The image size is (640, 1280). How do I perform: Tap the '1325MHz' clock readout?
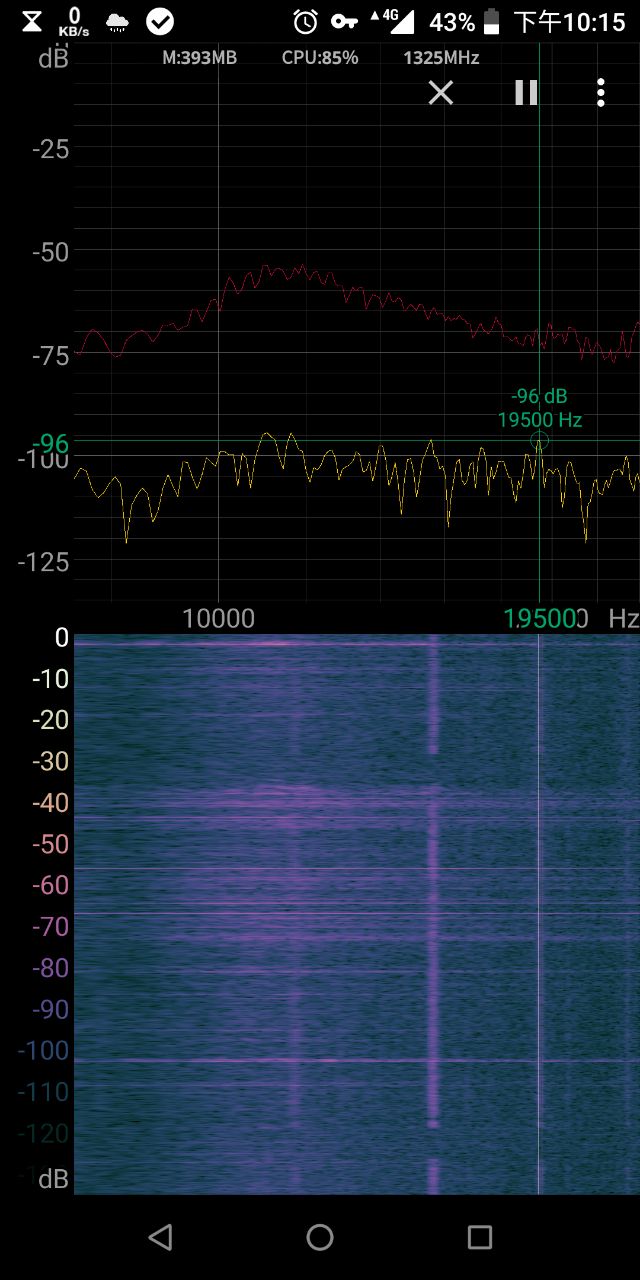pos(441,58)
